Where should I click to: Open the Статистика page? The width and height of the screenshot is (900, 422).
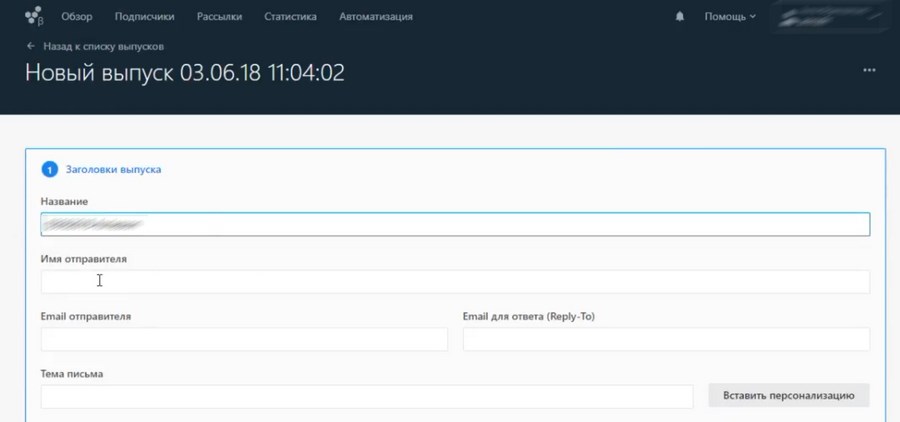[x=290, y=17]
